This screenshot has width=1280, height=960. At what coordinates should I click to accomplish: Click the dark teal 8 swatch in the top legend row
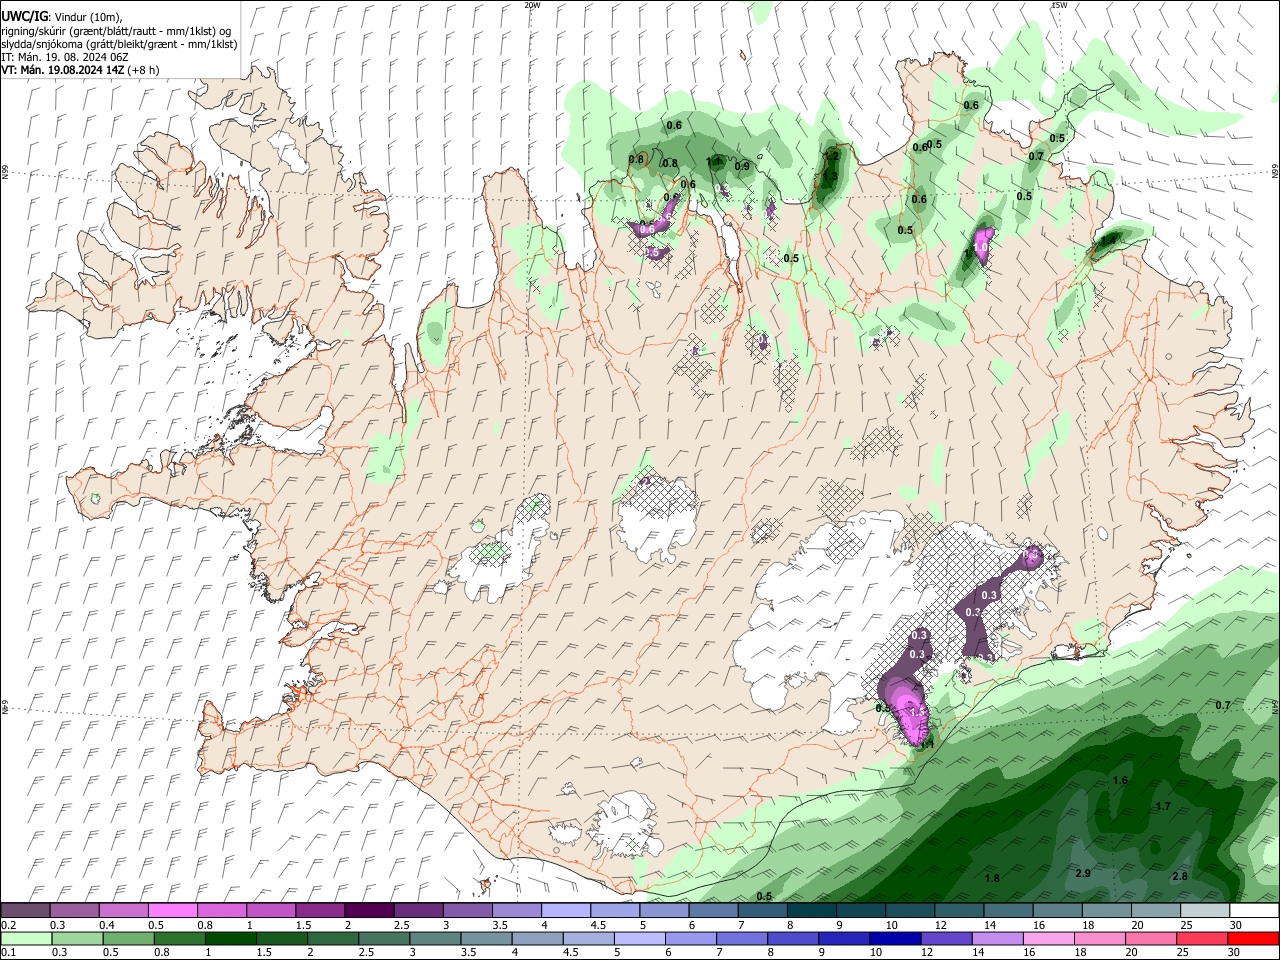click(x=811, y=911)
